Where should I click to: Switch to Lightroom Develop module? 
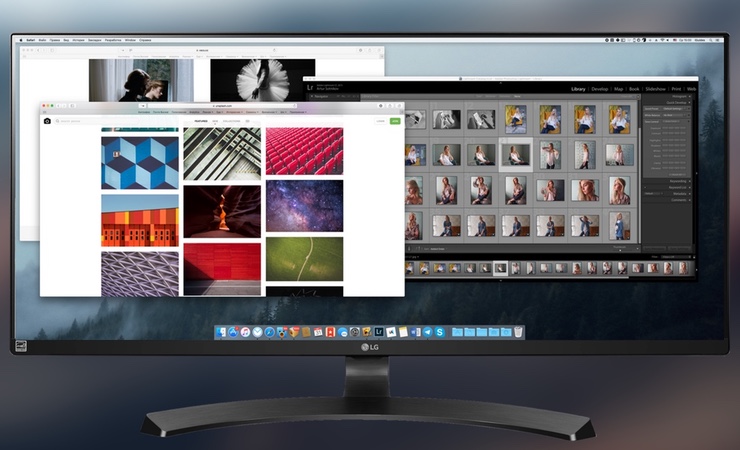[600, 89]
